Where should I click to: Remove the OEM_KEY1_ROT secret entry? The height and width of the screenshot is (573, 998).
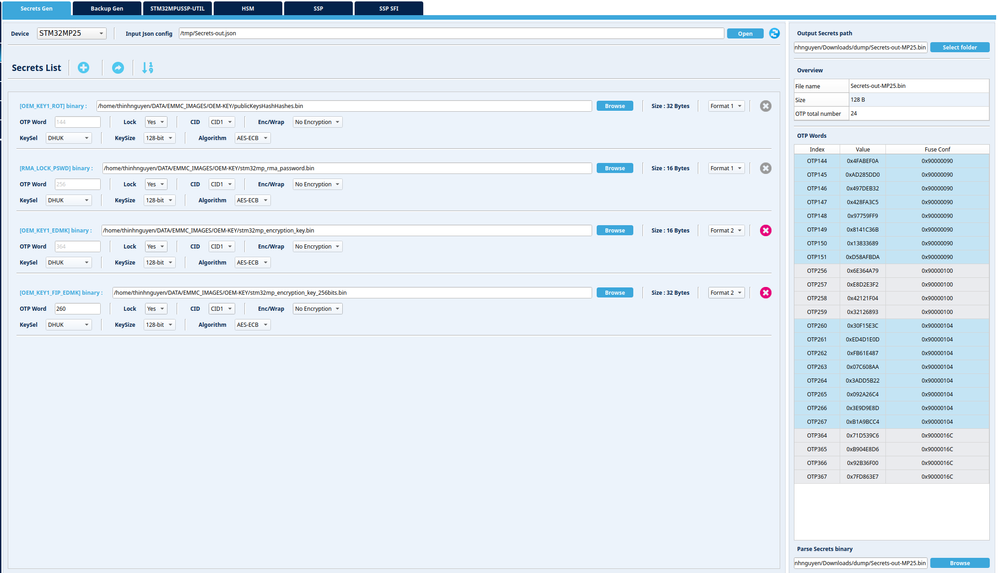tap(766, 106)
